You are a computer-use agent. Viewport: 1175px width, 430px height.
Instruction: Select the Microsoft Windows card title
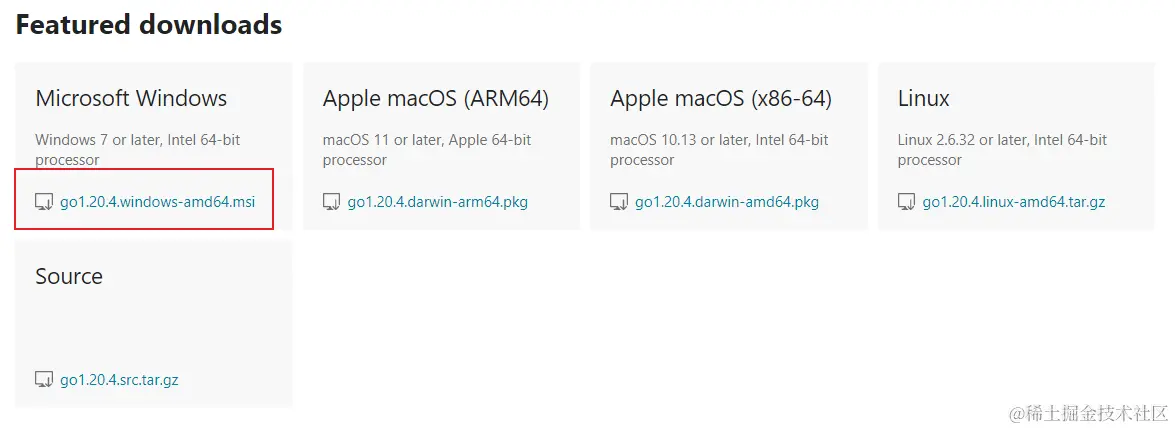(131, 99)
